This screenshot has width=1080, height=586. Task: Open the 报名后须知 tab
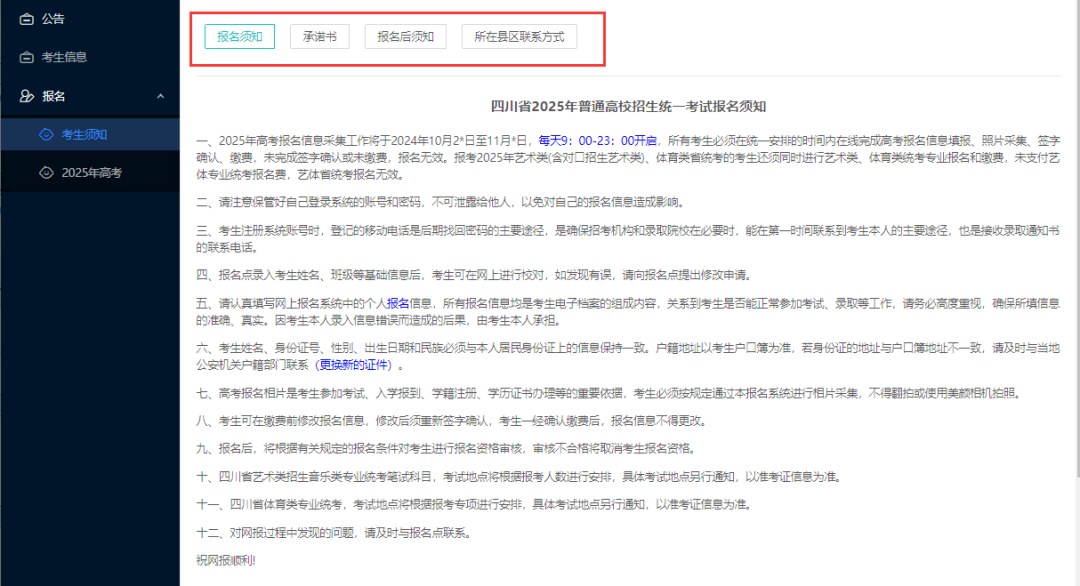[x=404, y=35]
